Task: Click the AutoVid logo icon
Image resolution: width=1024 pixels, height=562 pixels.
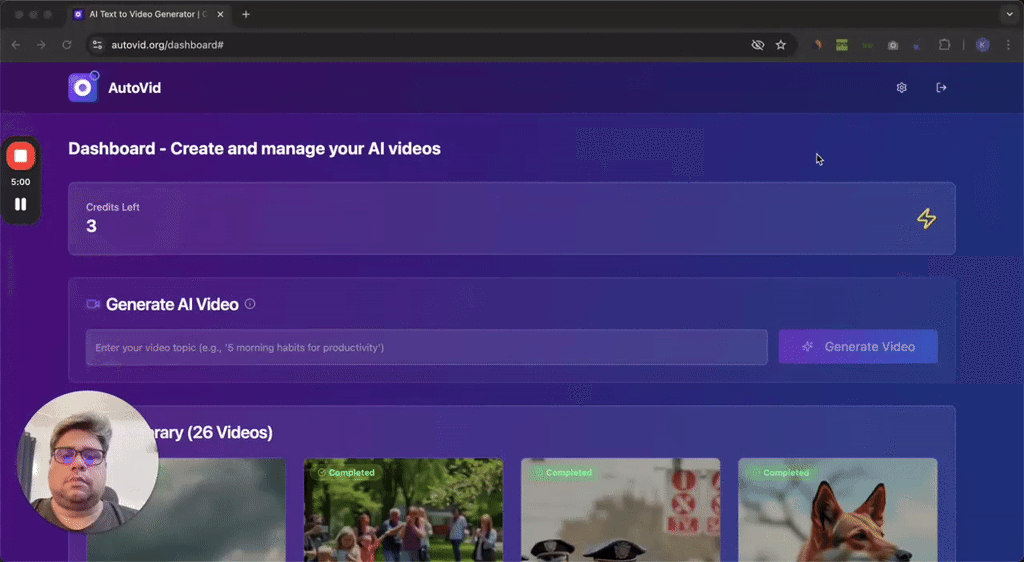Action: tap(83, 87)
